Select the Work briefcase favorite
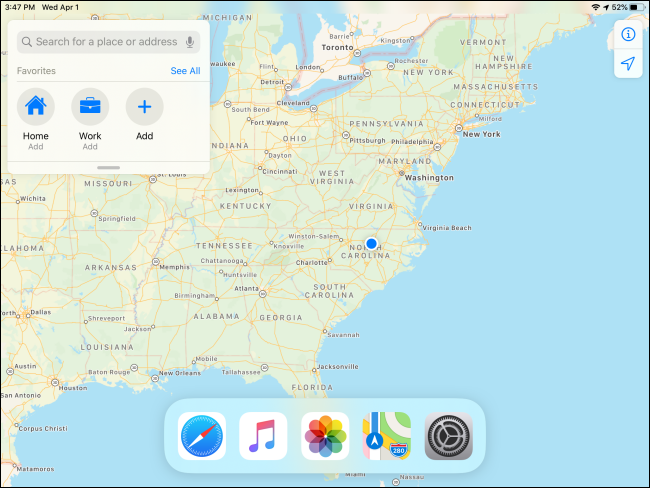The width and height of the screenshot is (650, 488). click(90, 107)
